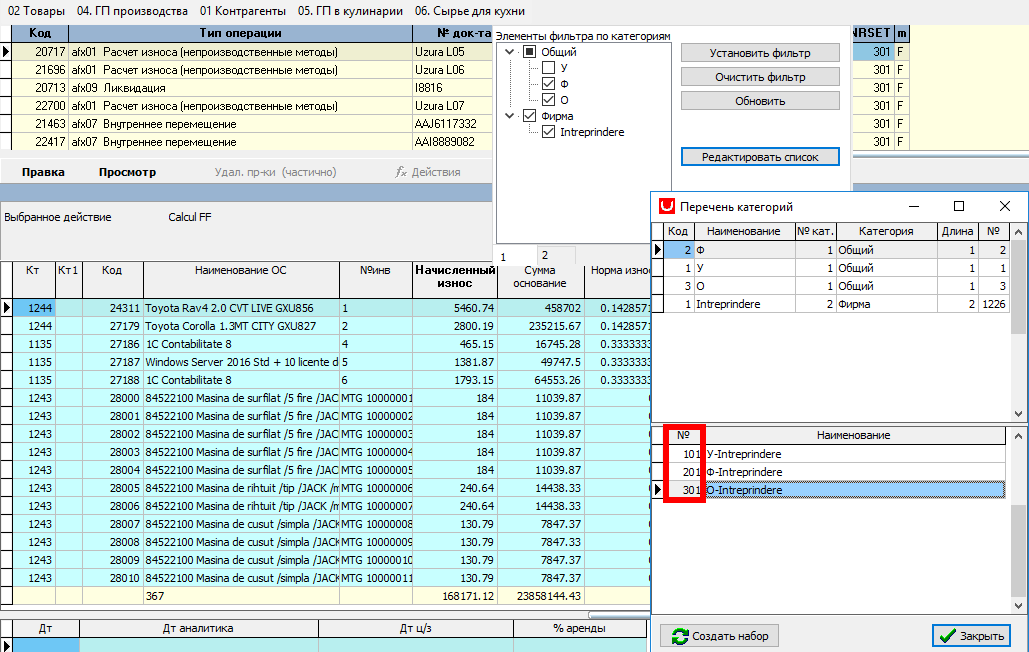This screenshot has width=1029, height=652.
Task: Toggle the Общий category checkbox
Action: point(530,52)
